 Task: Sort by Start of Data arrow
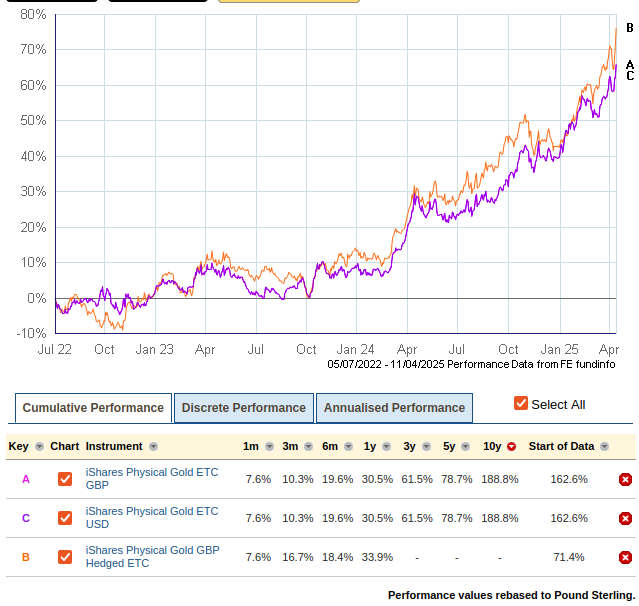(x=604, y=447)
